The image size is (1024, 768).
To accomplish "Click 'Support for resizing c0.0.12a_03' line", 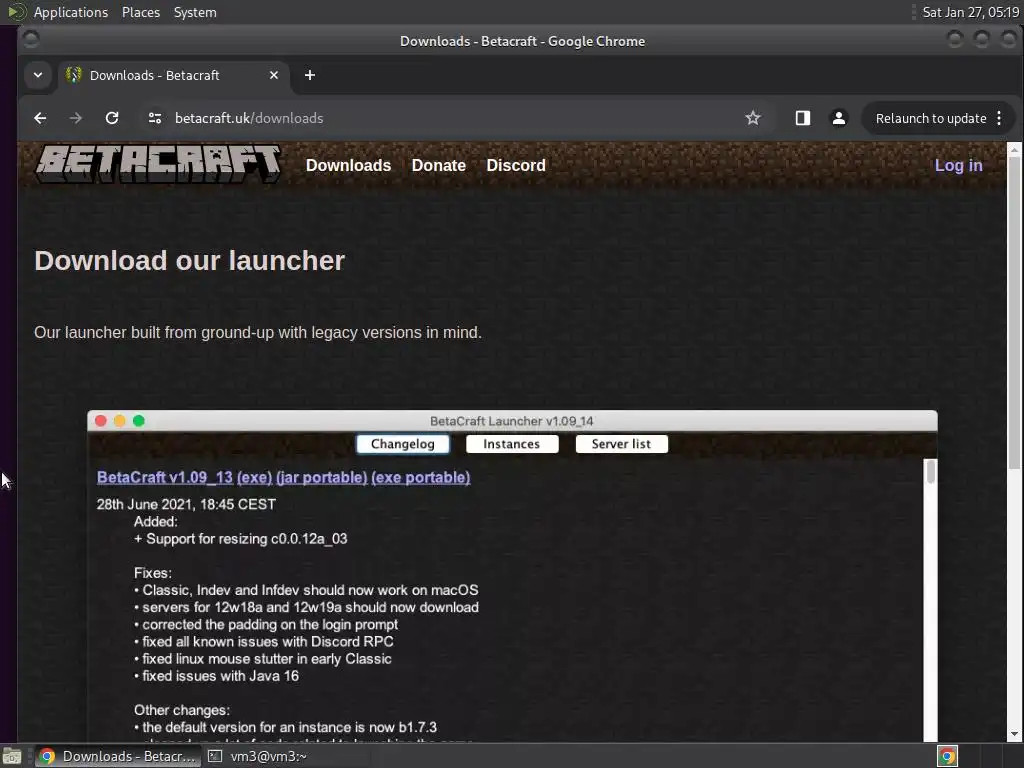I will coord(240,539).
